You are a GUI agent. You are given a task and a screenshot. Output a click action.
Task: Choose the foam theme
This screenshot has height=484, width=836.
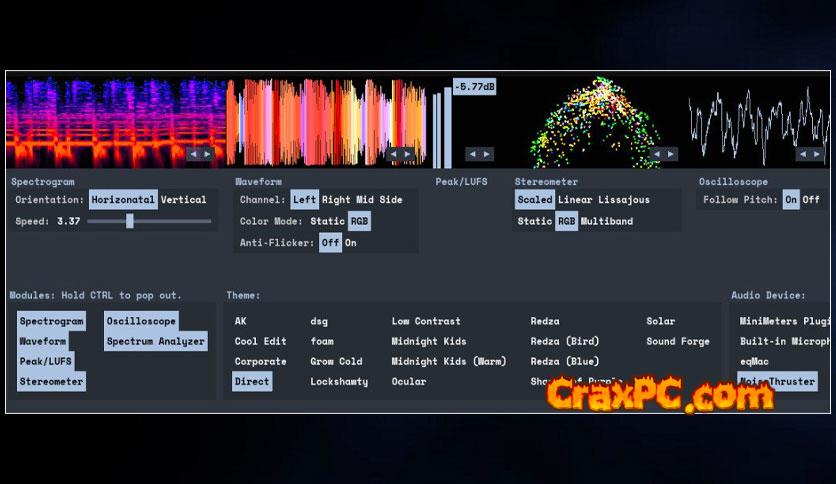[322, 341]
